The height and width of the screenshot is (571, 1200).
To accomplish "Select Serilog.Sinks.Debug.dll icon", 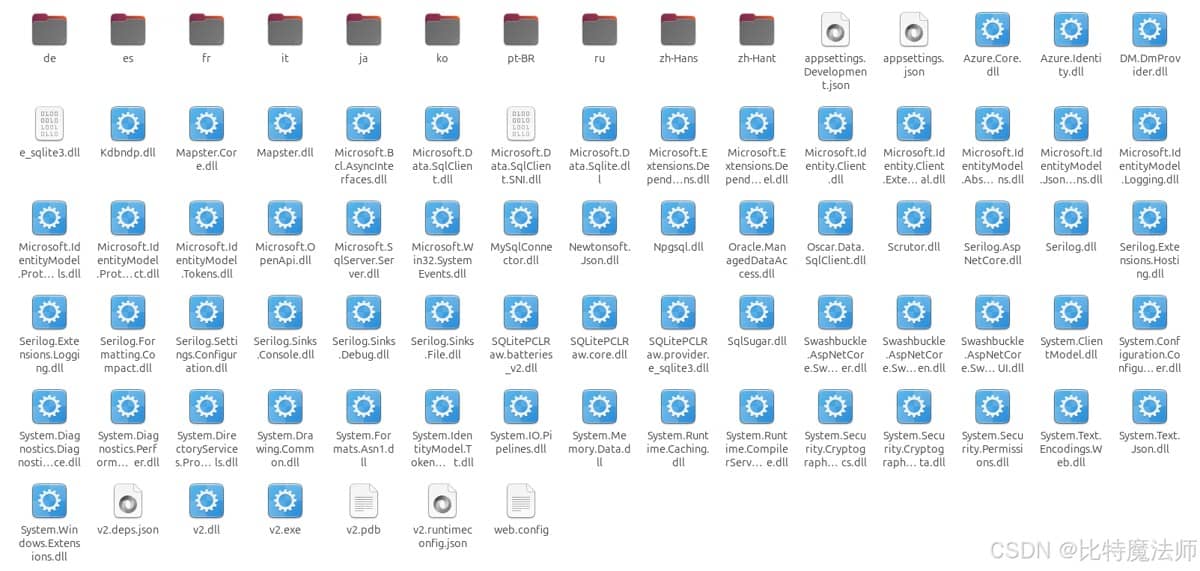I will pos(363,313).
